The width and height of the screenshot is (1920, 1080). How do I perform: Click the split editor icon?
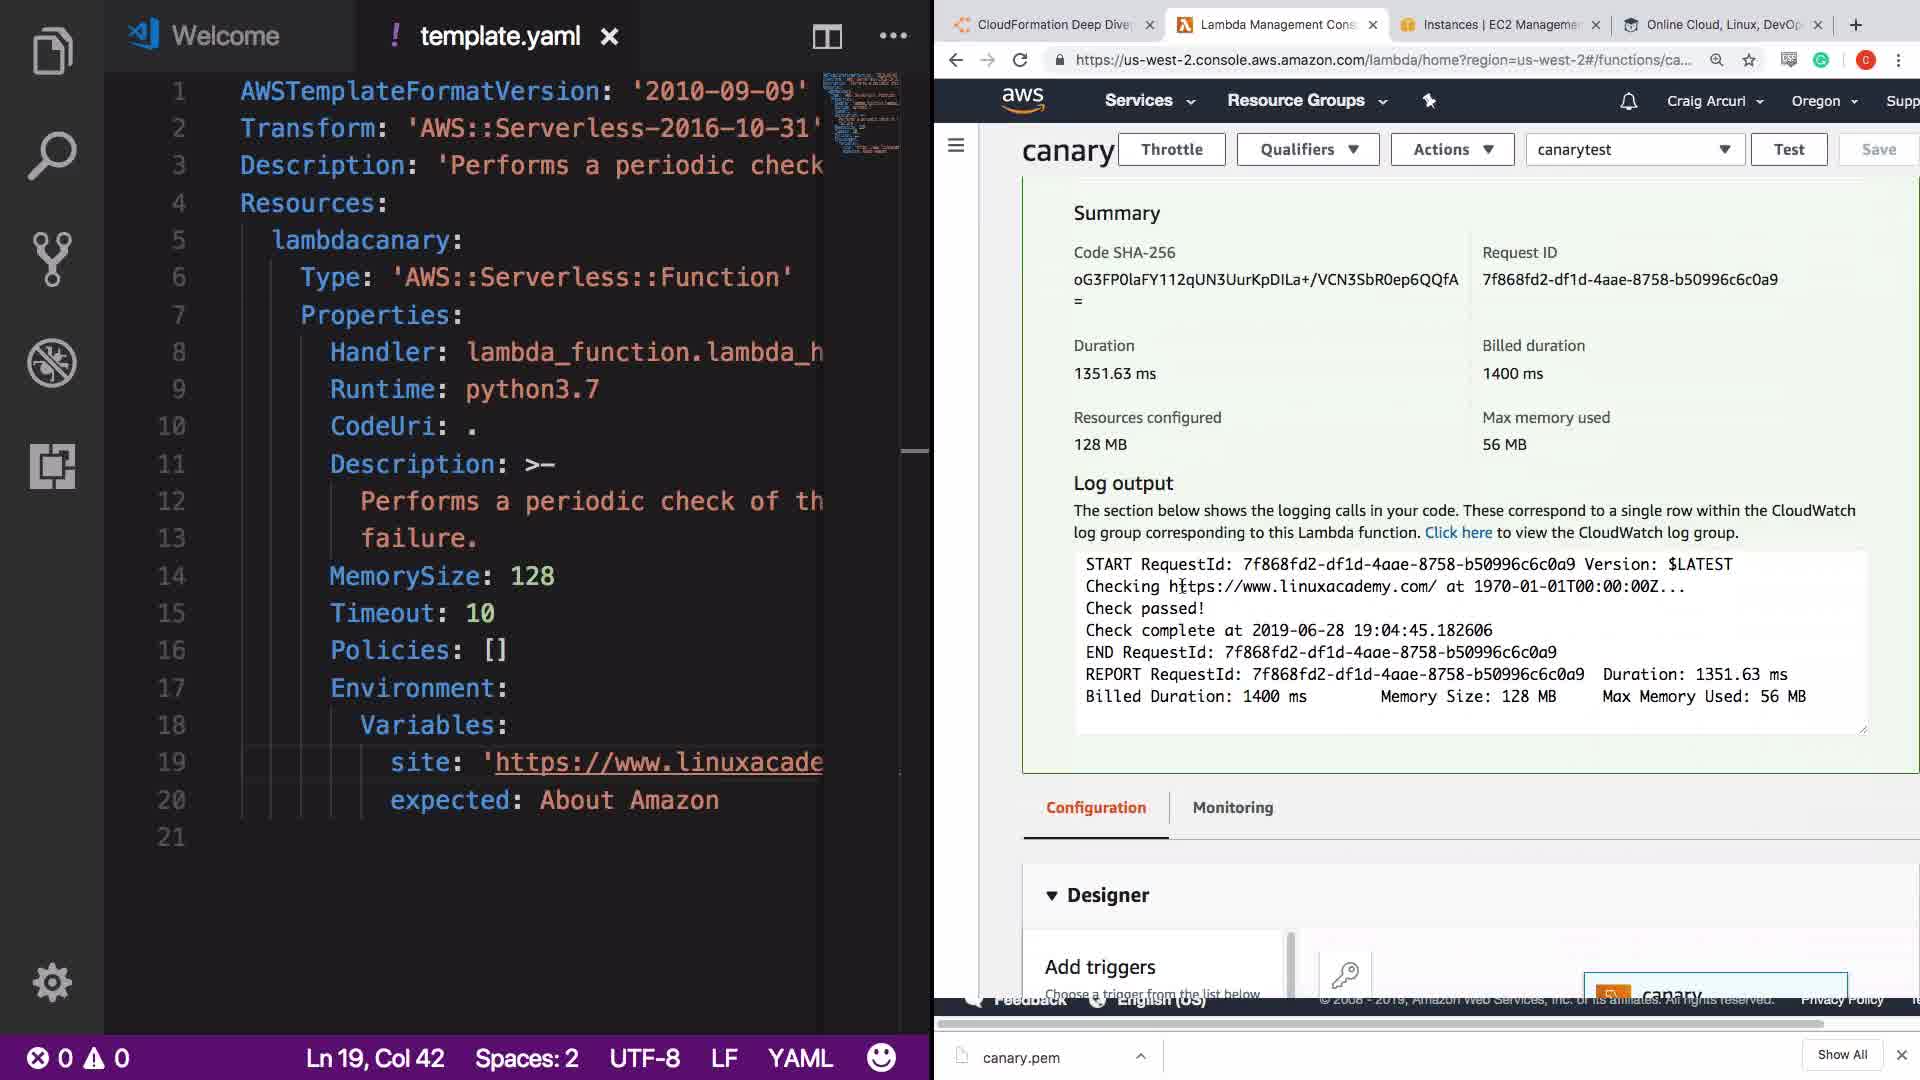pos(827,37)
